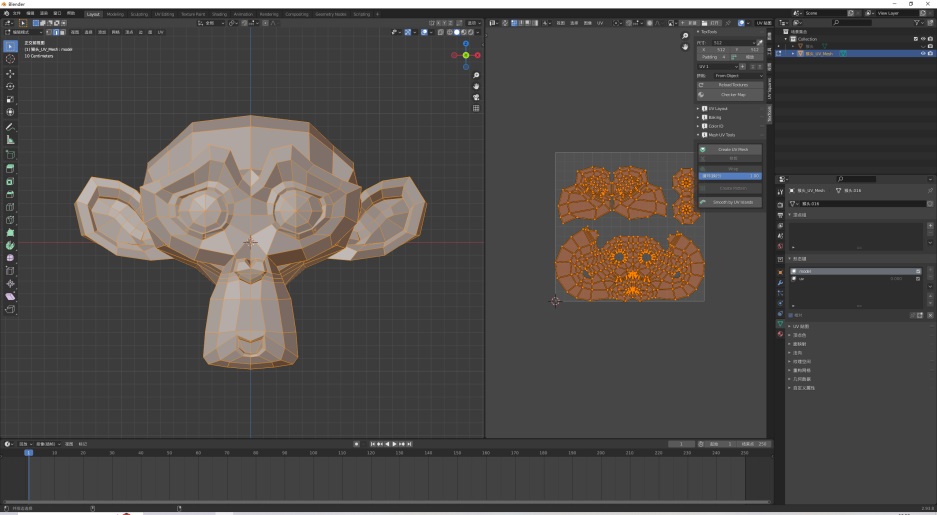Toggle visibility eye of 猴头_UV_Mesh object
937x515 pixels.
[x=922, y=53]
